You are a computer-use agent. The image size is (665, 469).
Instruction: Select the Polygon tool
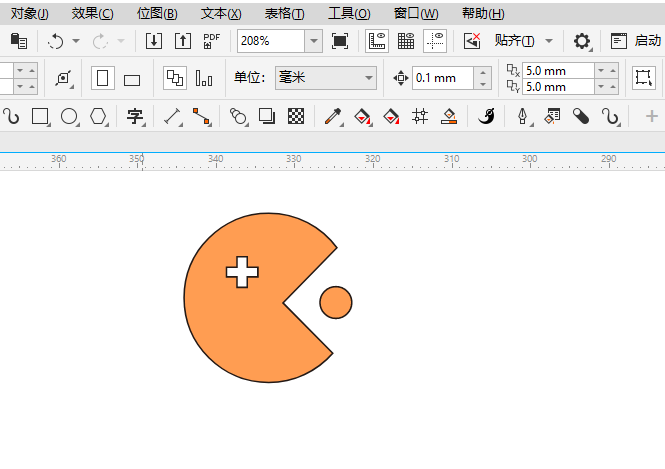[98, 117]
